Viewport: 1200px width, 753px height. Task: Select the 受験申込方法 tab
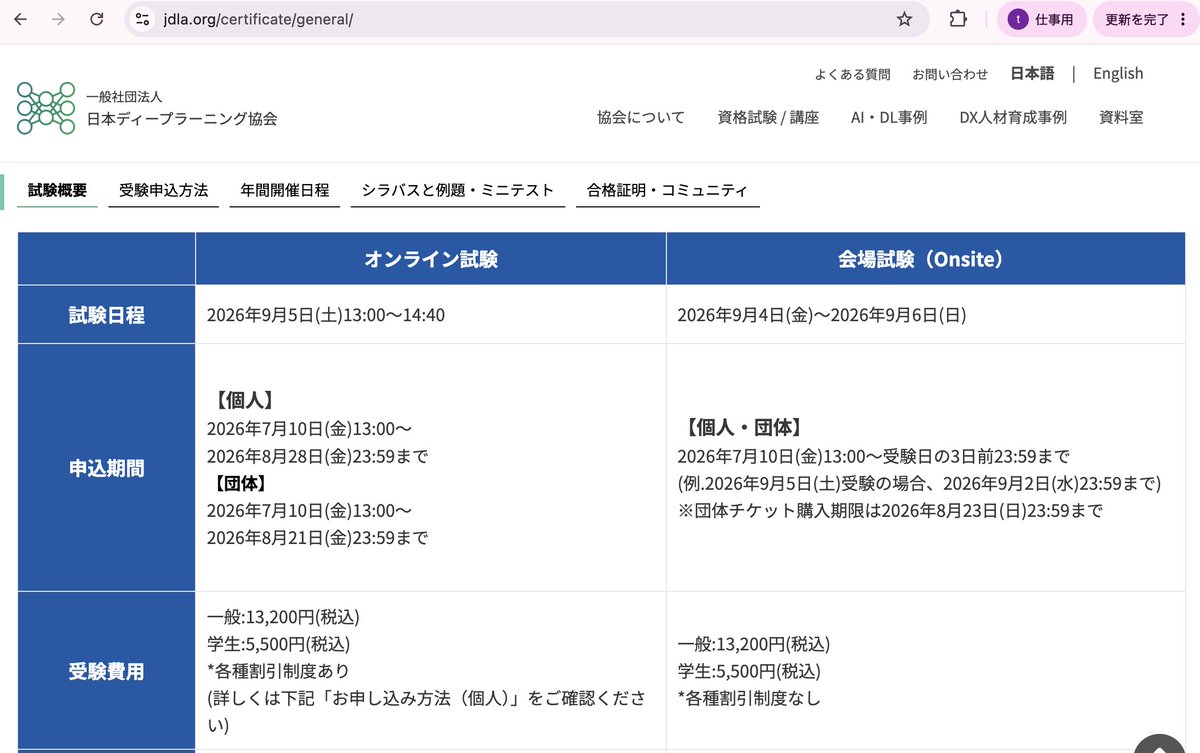(x=163, y=190)
